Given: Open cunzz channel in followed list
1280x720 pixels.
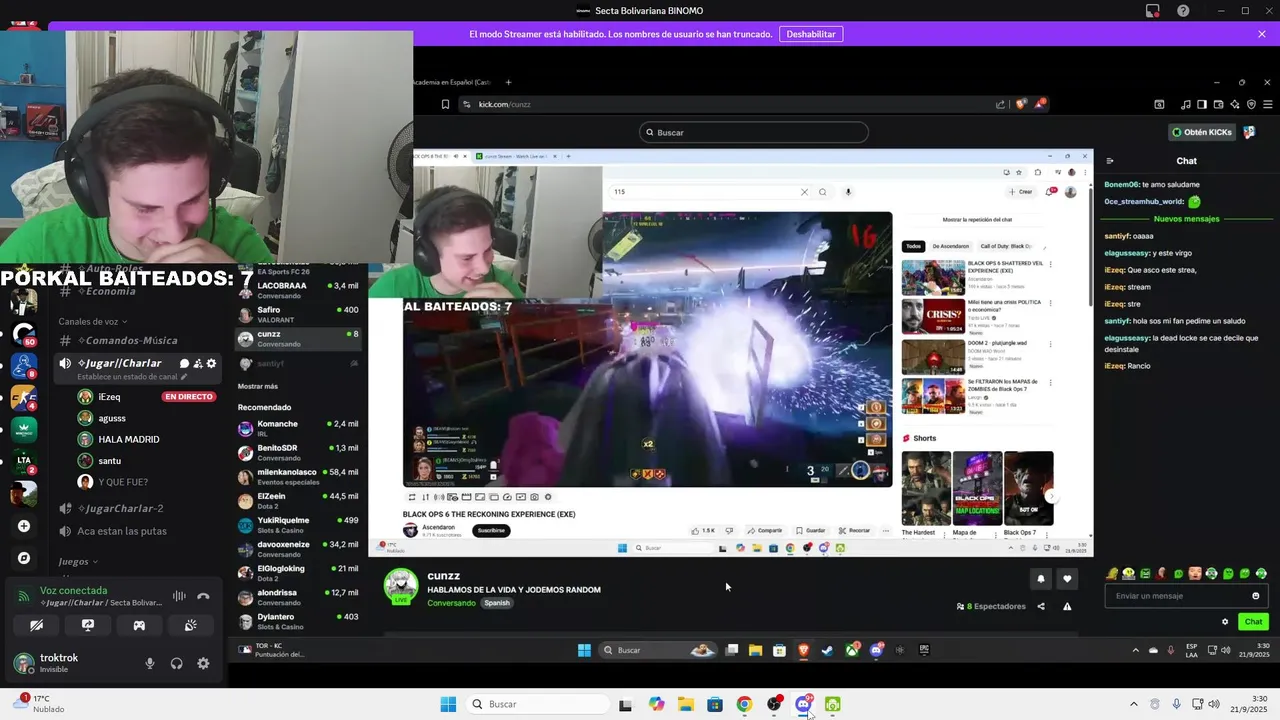Looking at the screenshot, I should 298,339.
